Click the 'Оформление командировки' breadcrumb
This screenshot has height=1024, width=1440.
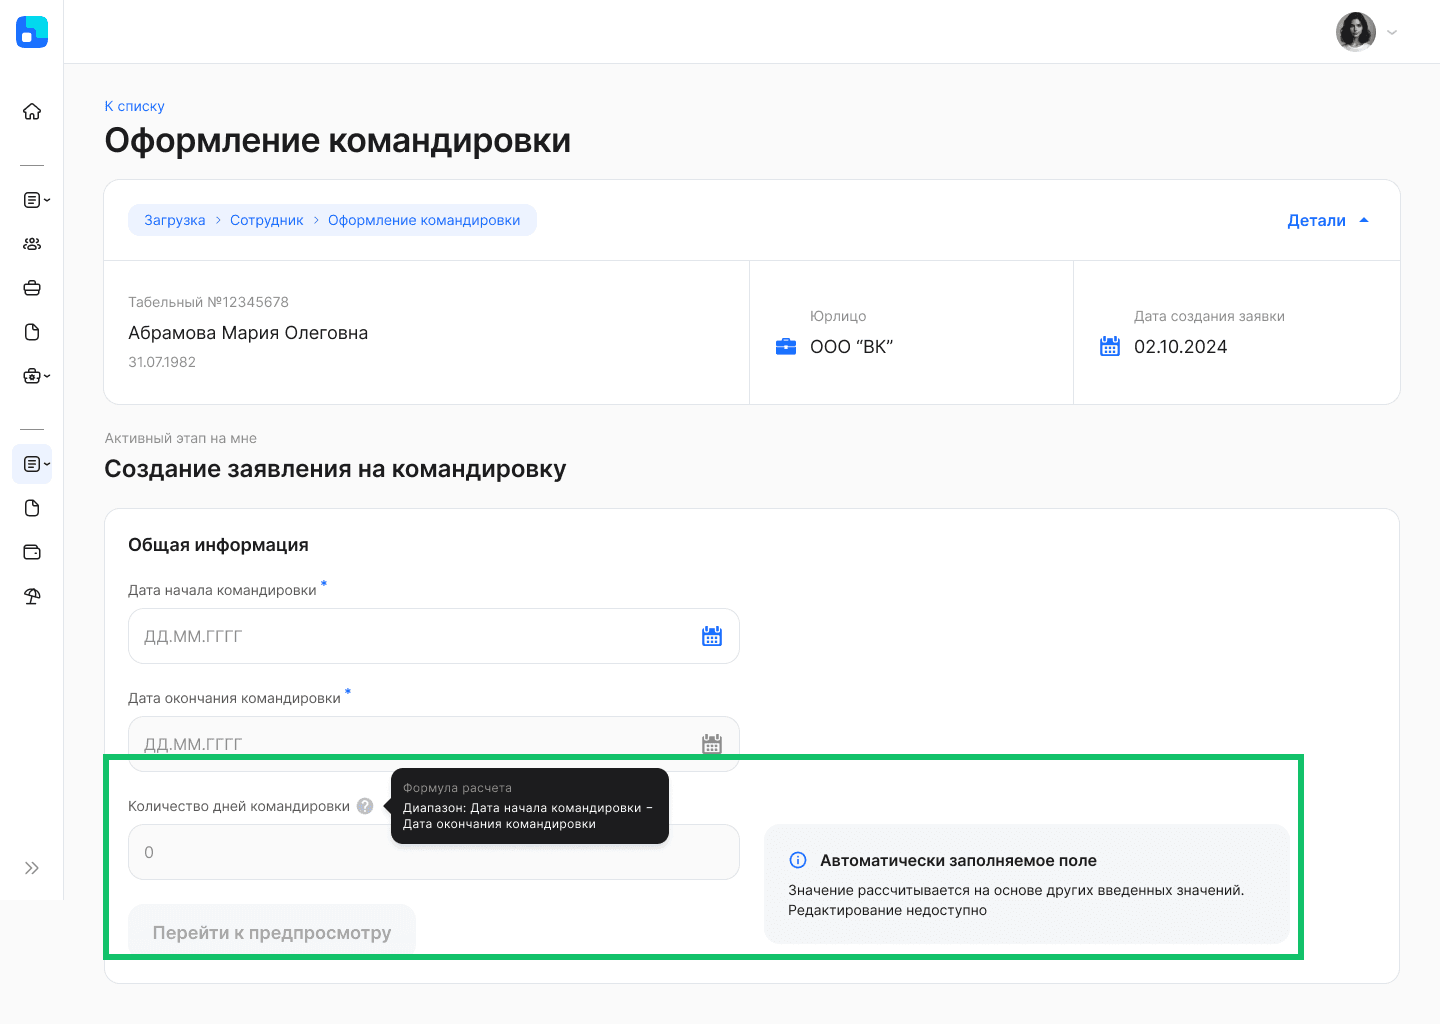[x=424, y=220]
